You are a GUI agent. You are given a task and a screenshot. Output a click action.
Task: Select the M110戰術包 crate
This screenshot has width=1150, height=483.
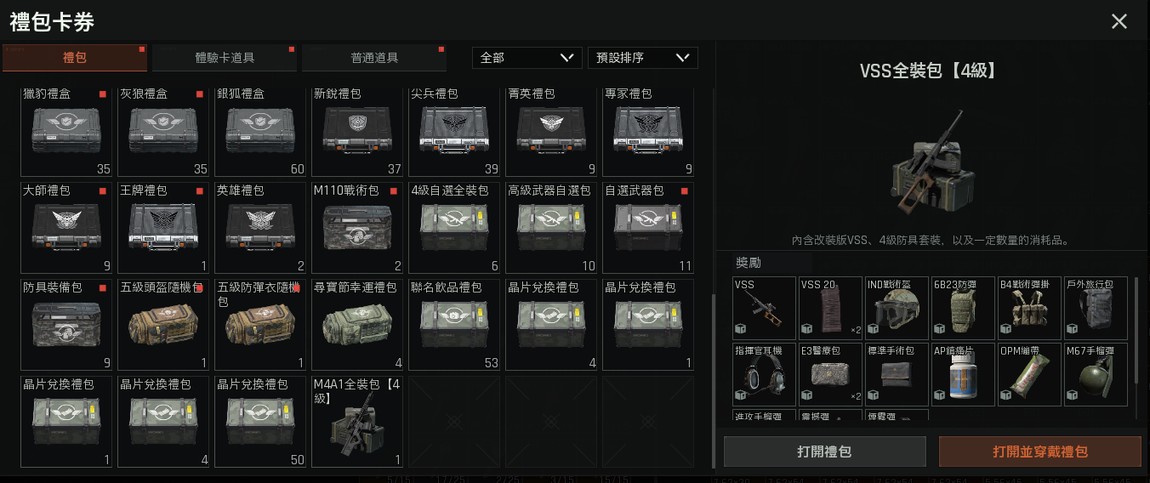click(x=357, y=227)
